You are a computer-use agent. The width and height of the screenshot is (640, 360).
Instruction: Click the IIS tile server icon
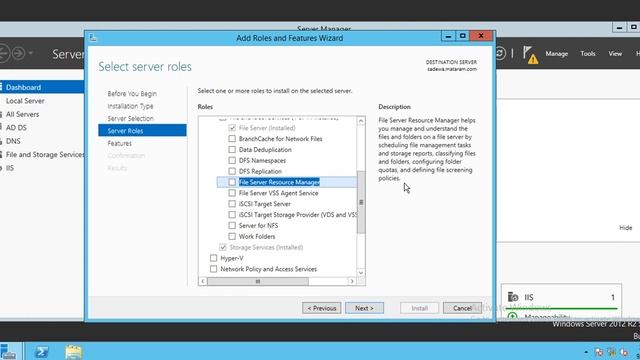click(x=513, y=297)
